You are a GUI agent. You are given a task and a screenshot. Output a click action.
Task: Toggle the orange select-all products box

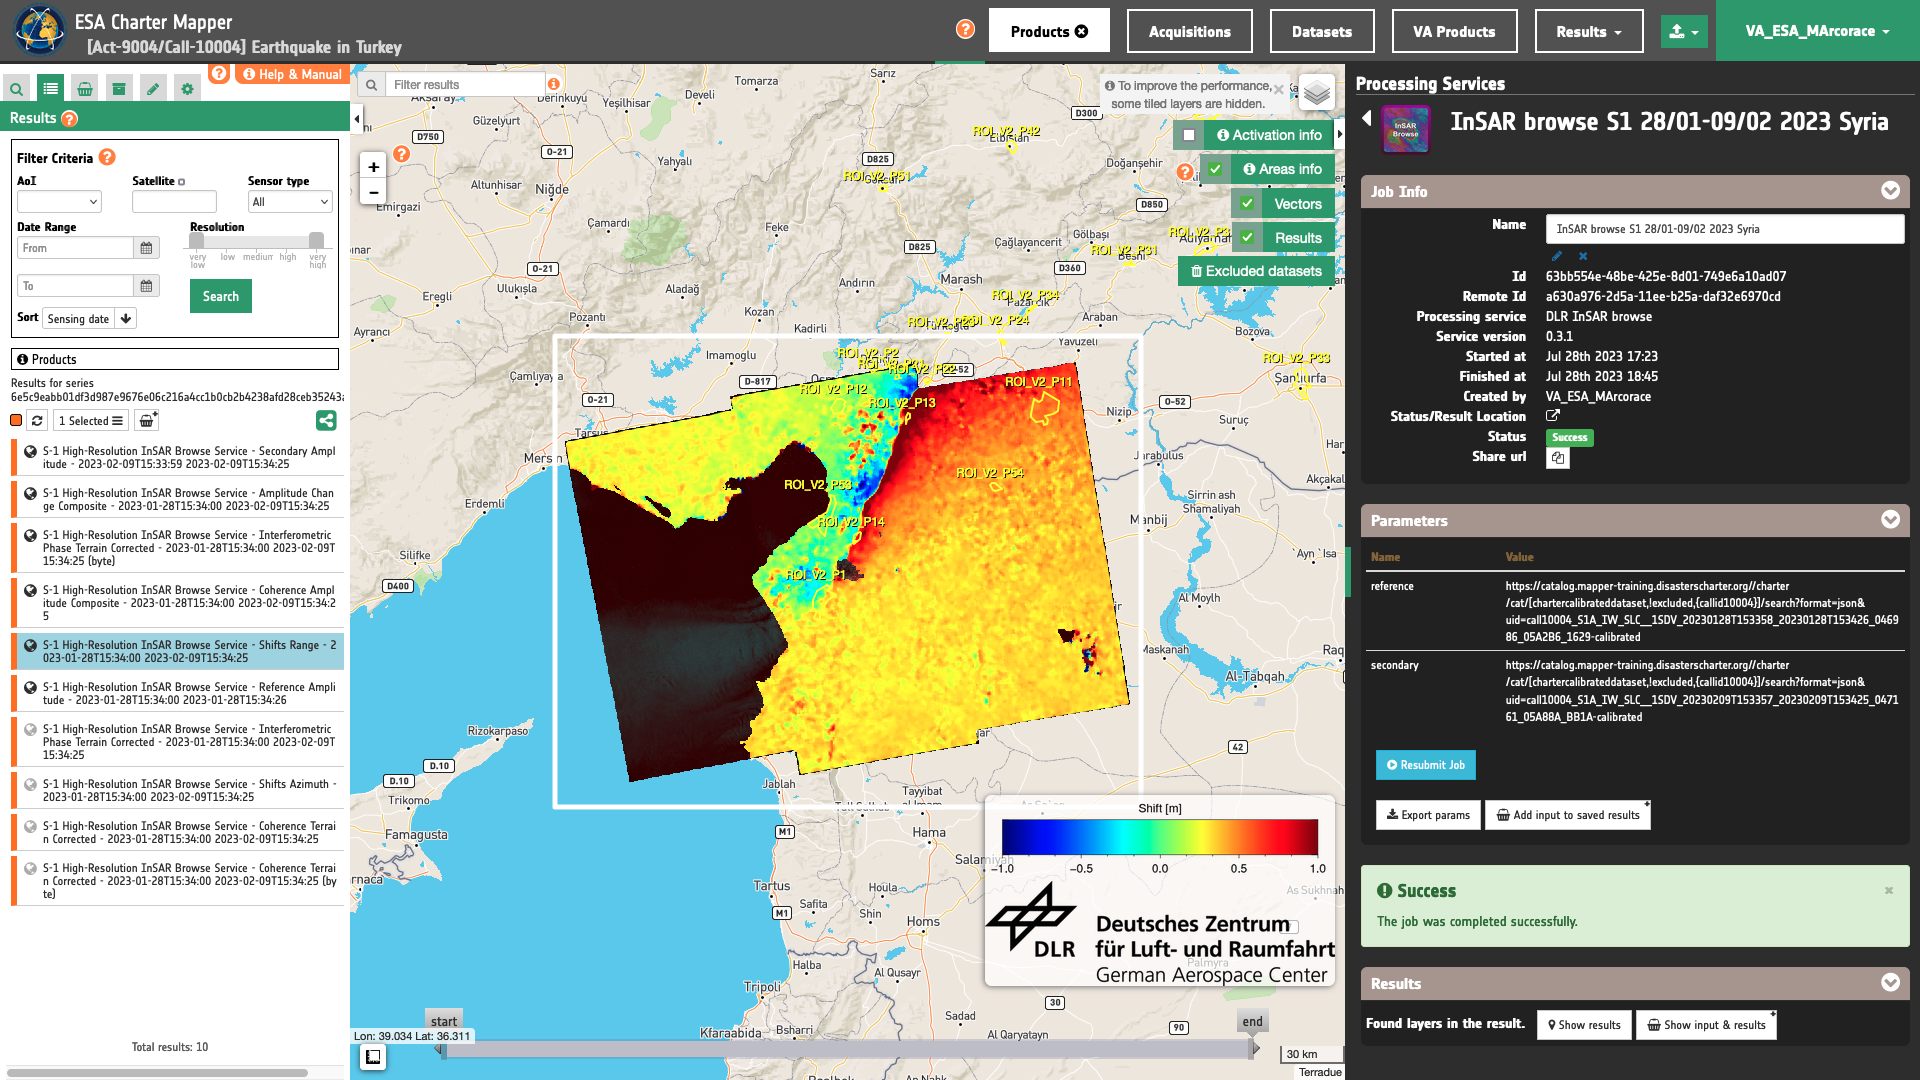pyautogui.click(x=16, y=421)
